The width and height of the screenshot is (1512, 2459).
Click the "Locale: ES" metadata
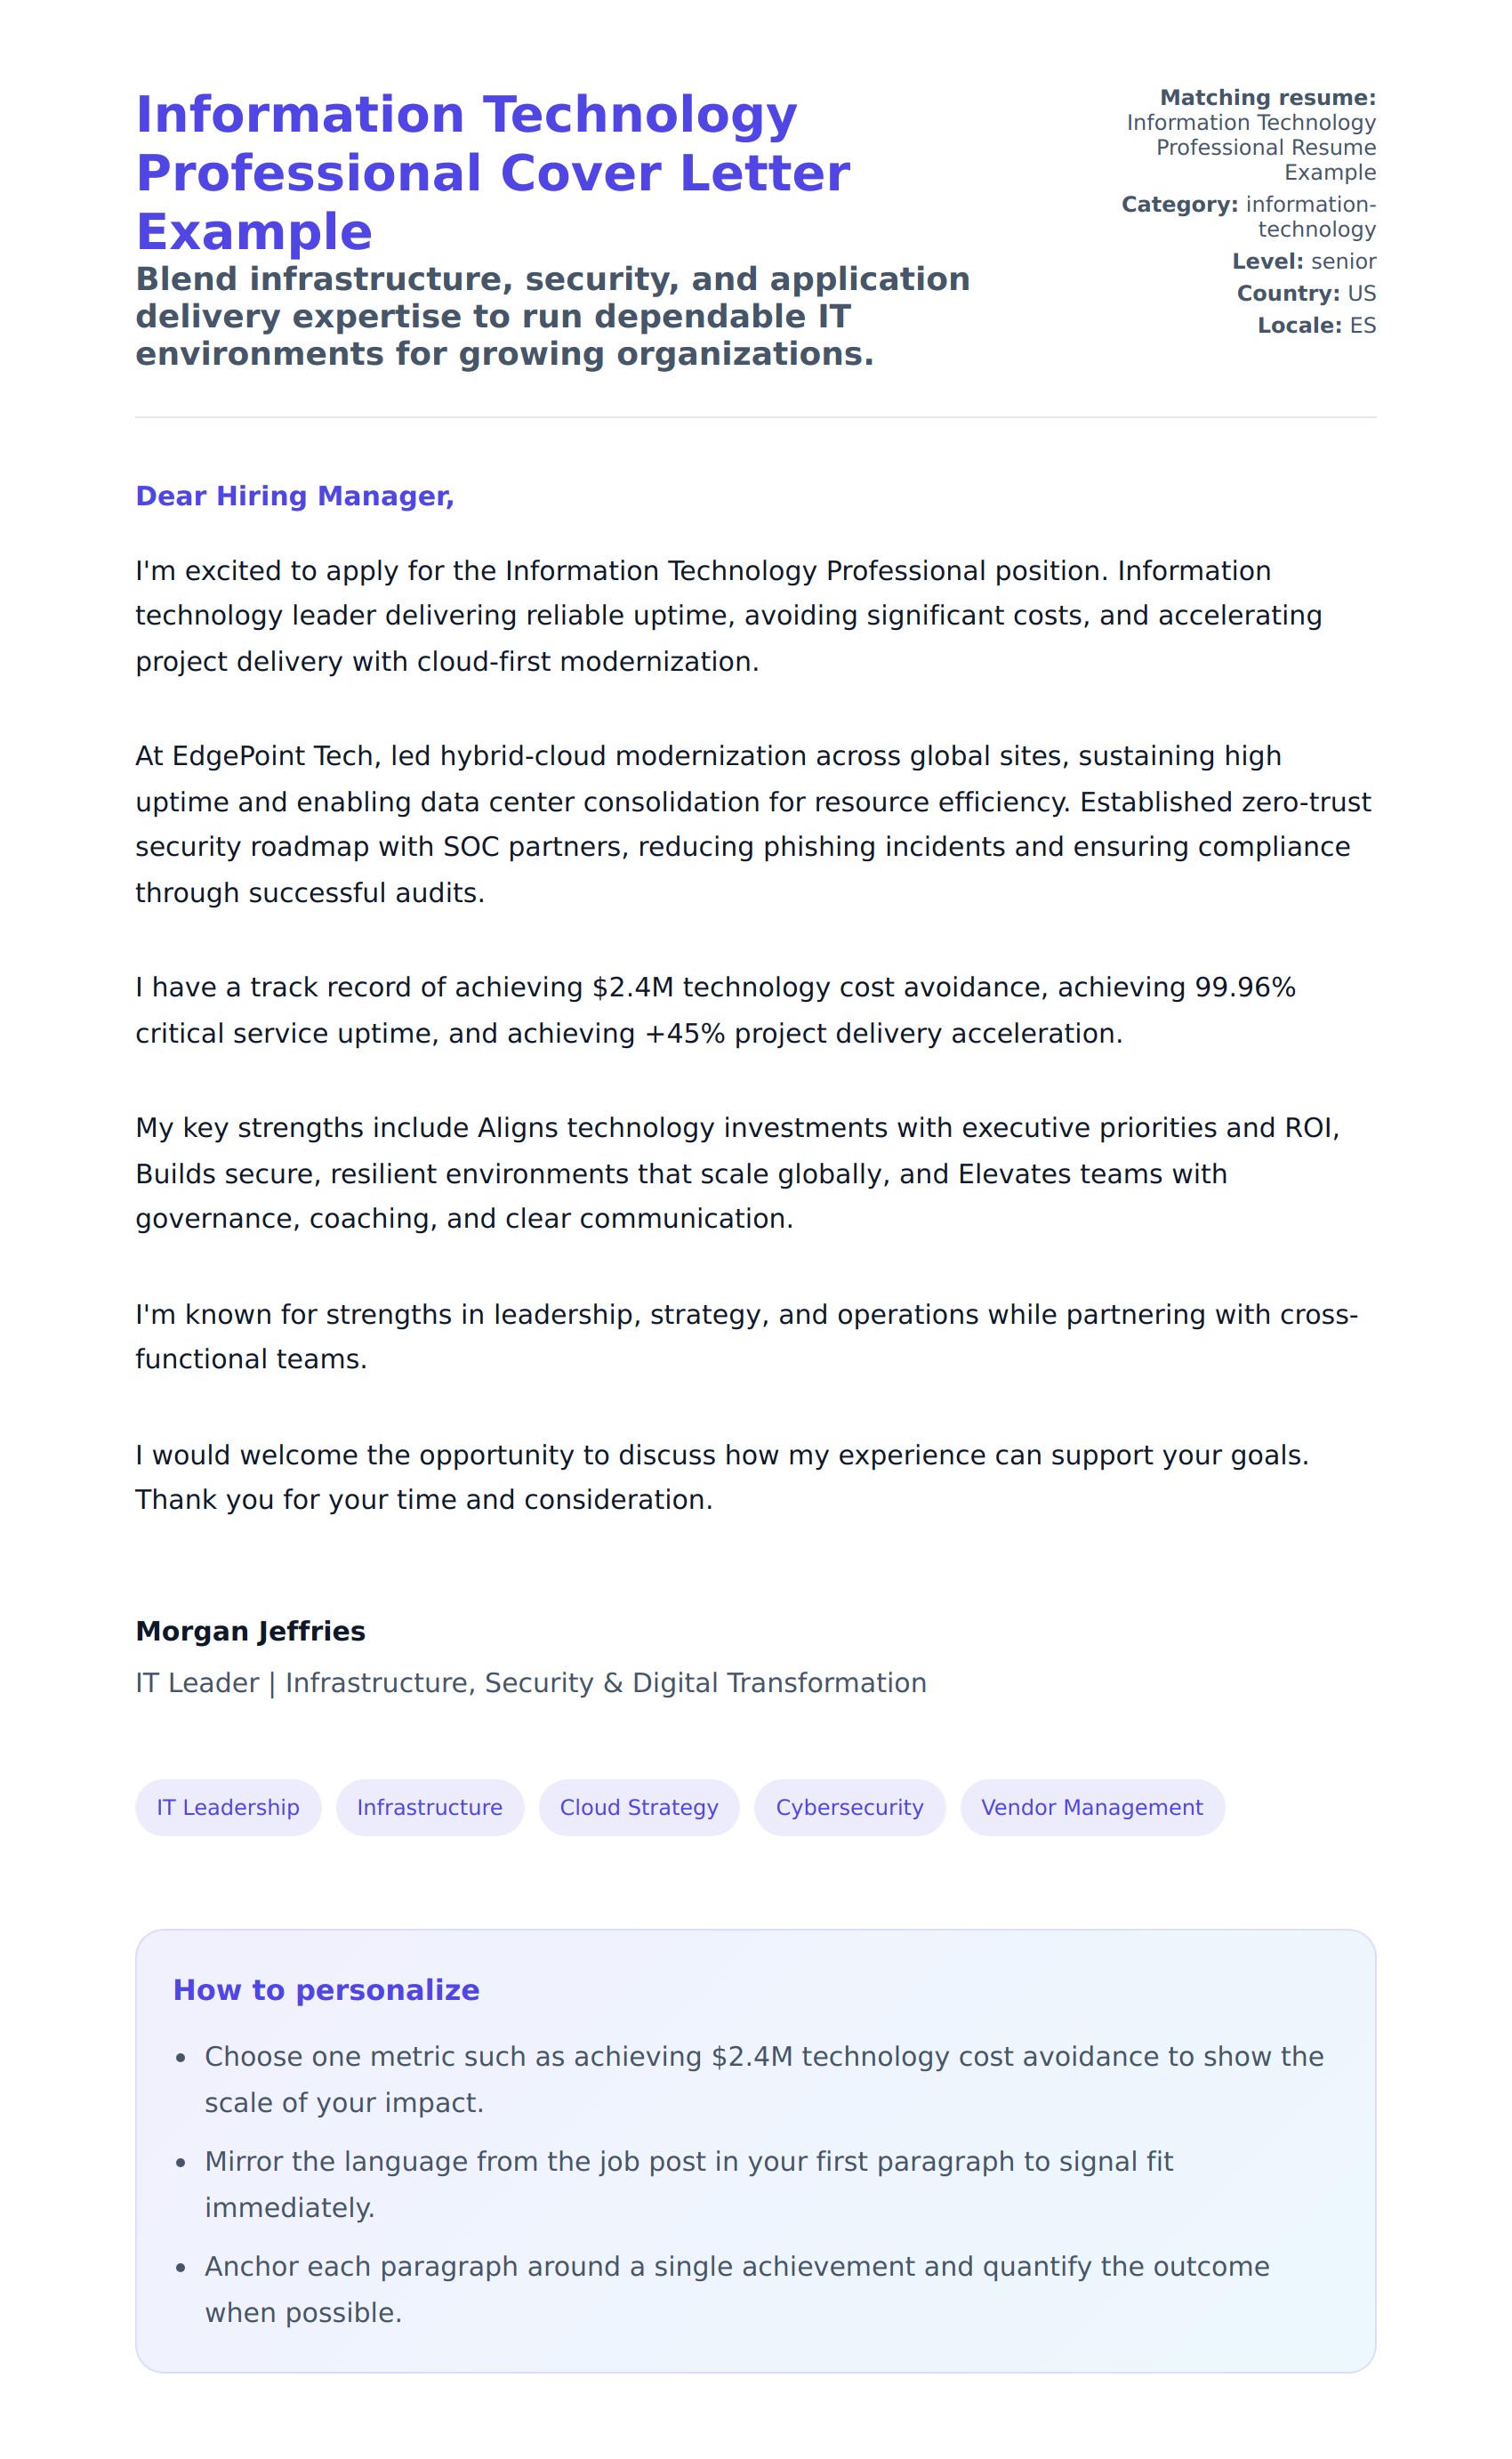click(x=1316, y=325)
